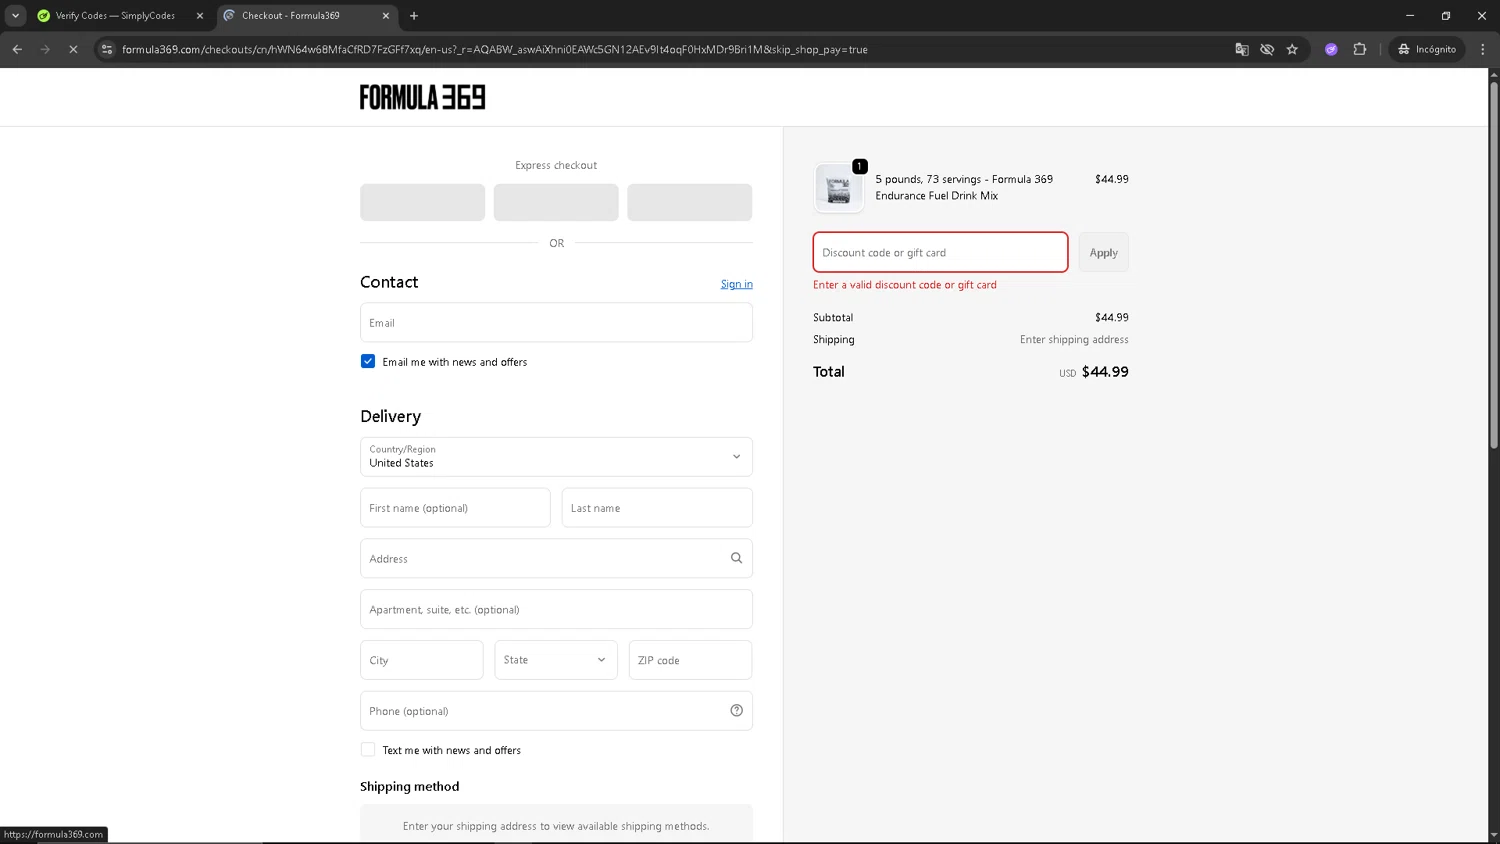
Task: Click the Apply discount button
Action: (1104, 252)
